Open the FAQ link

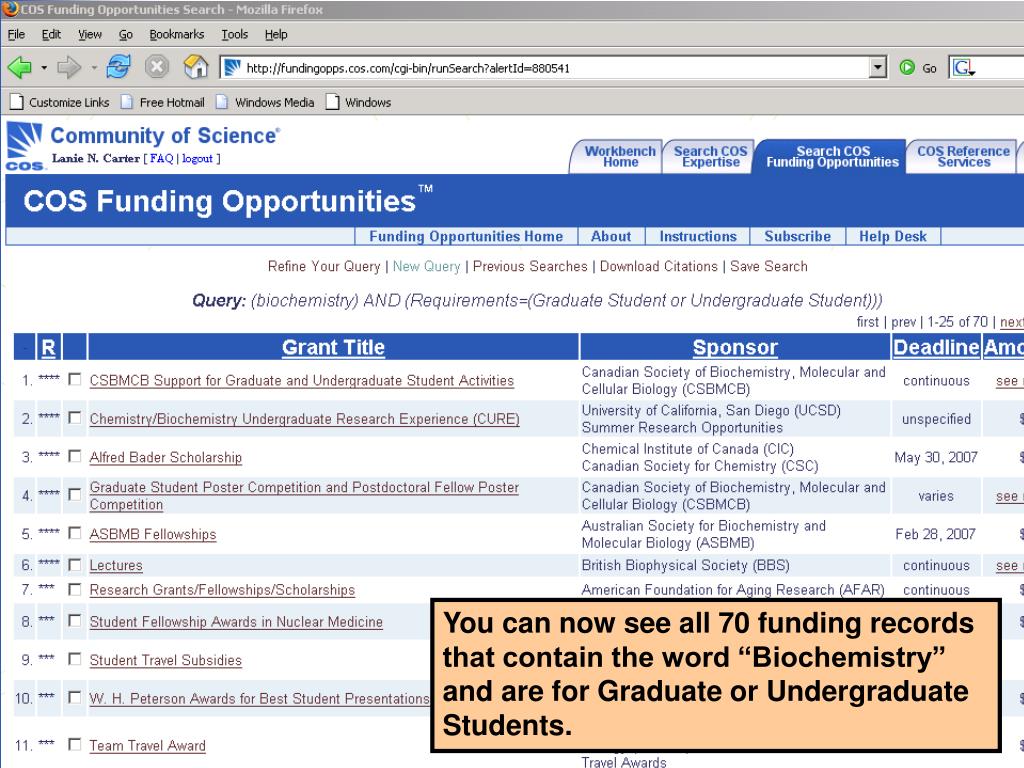coord(161,159)
